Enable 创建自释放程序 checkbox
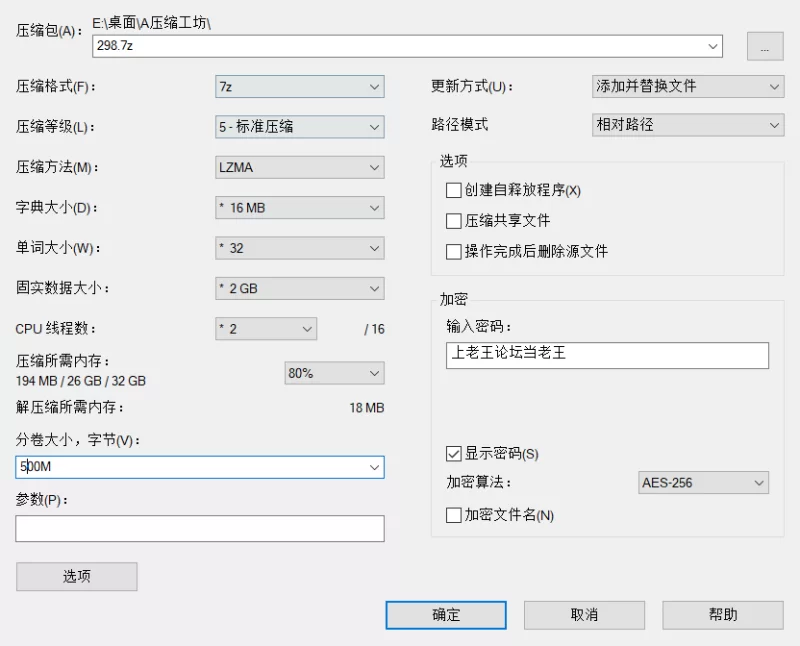Viewport: 800px width, 646px height. [x=454, y=190]
